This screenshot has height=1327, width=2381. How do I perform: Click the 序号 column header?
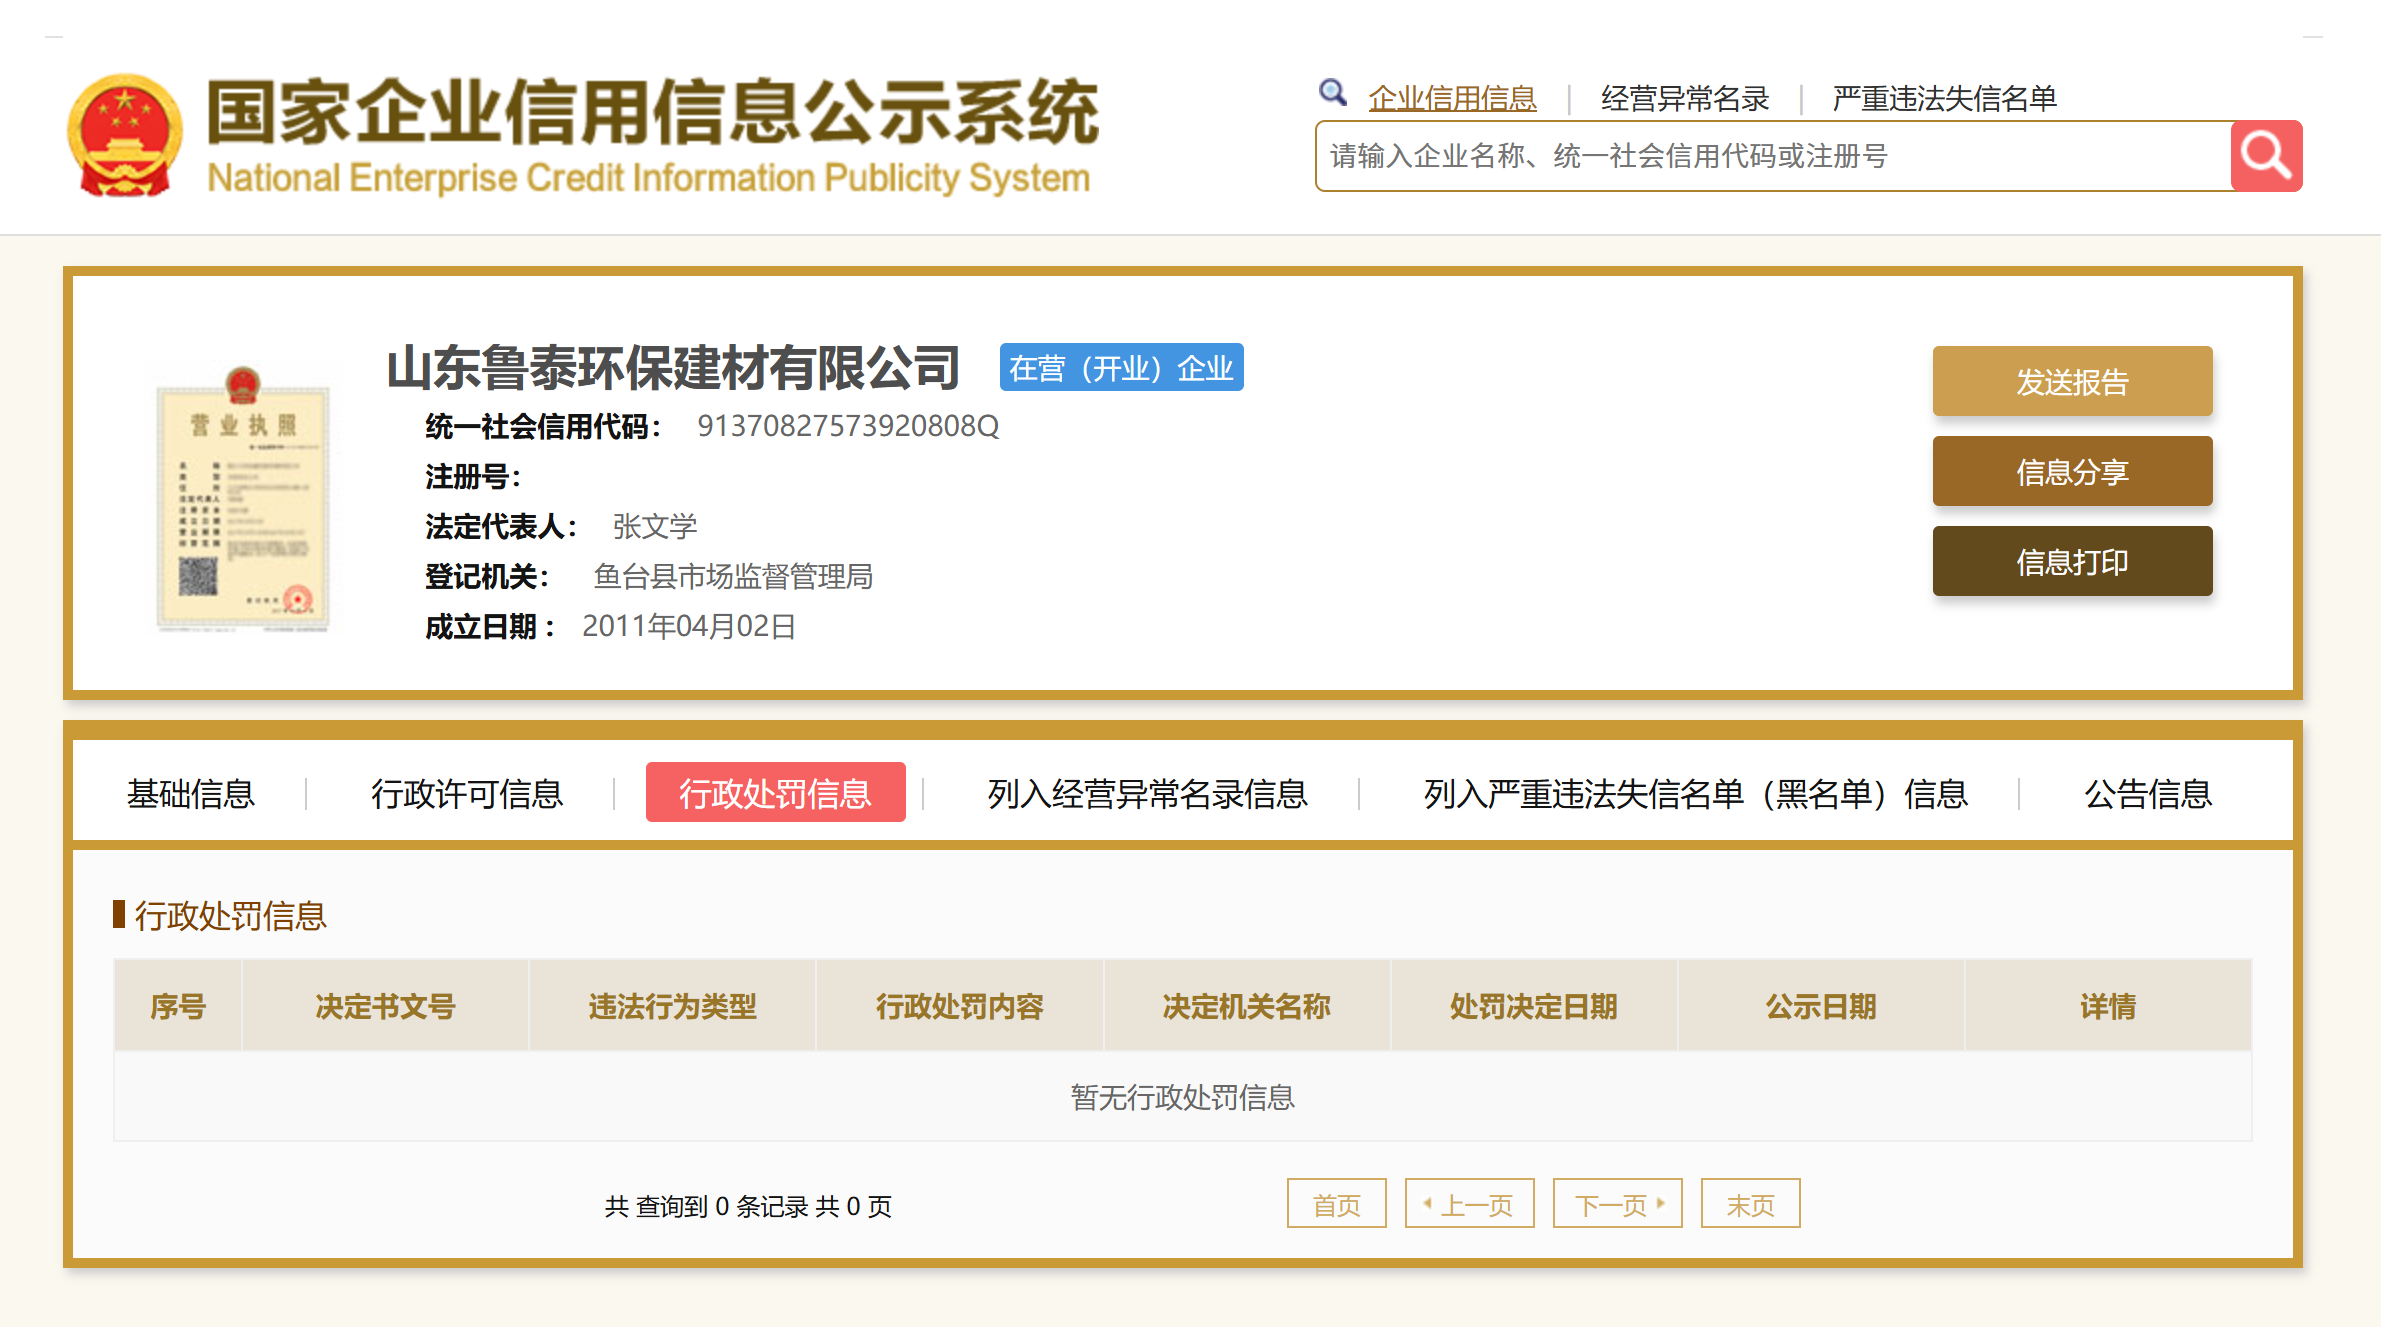[x=178, y=1006]
